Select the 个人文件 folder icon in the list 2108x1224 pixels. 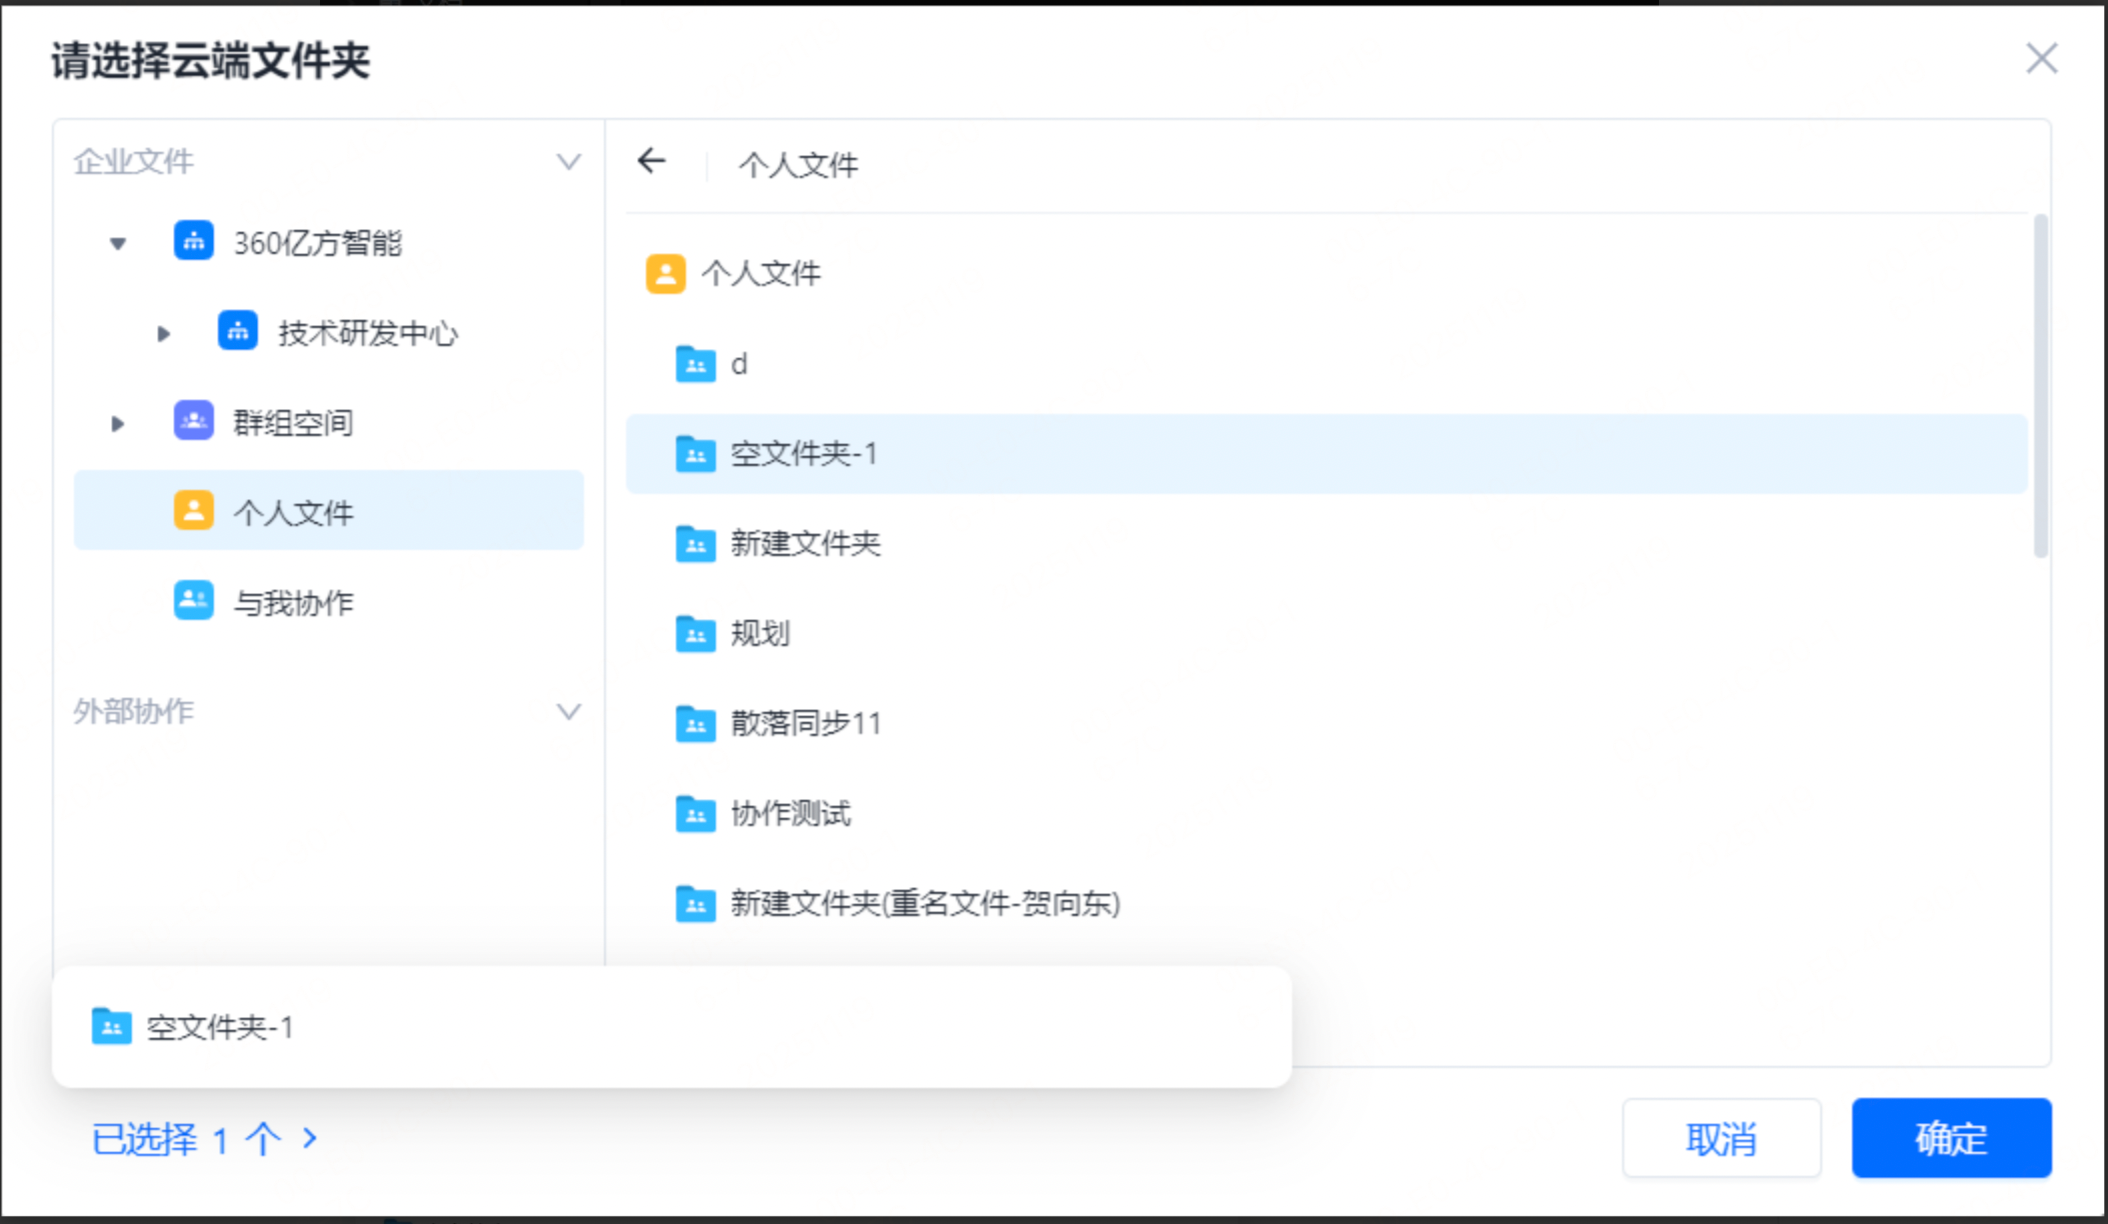(x=665, y=273)
